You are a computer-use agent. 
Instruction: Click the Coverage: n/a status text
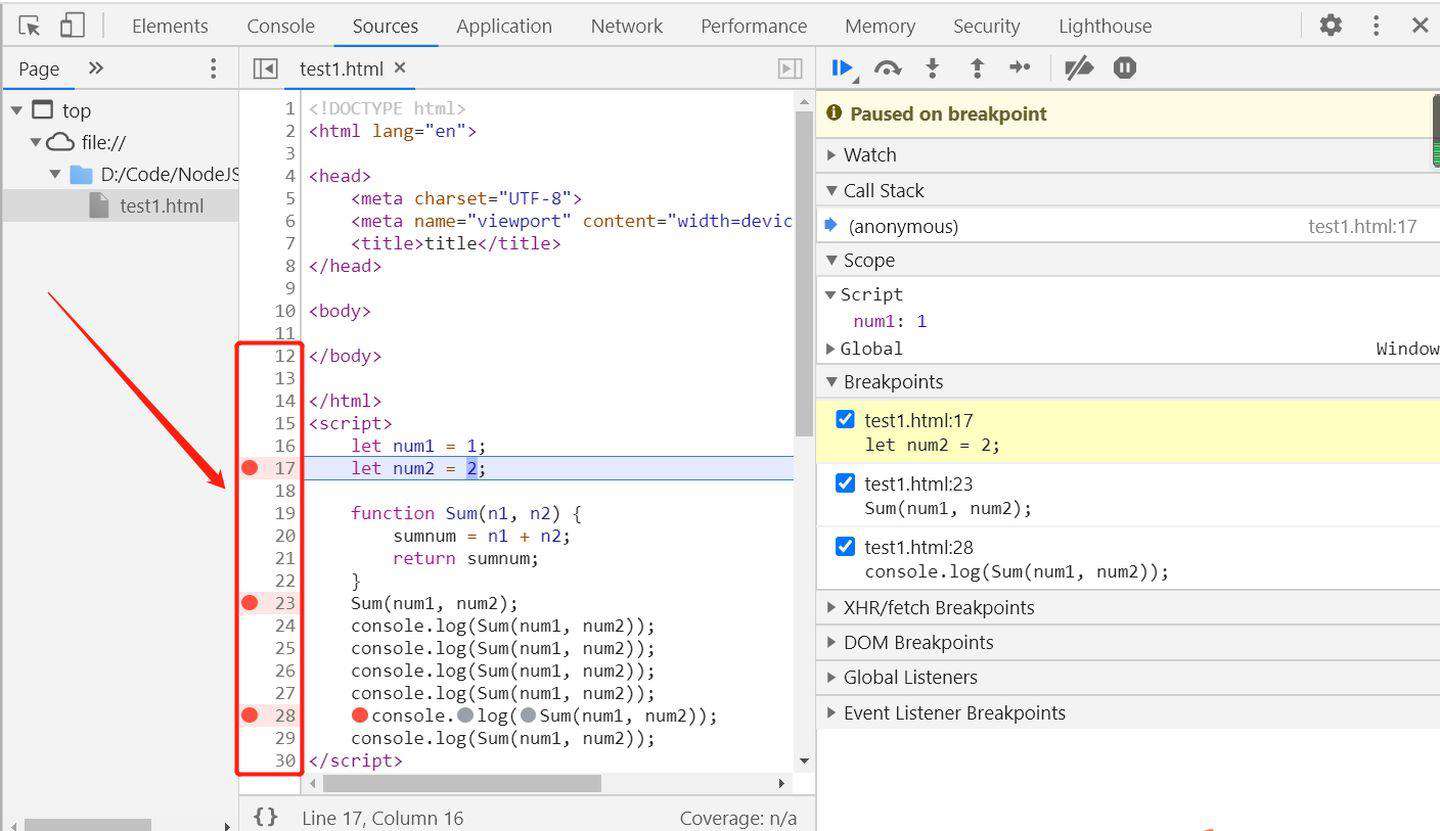(x=738, y=818)
